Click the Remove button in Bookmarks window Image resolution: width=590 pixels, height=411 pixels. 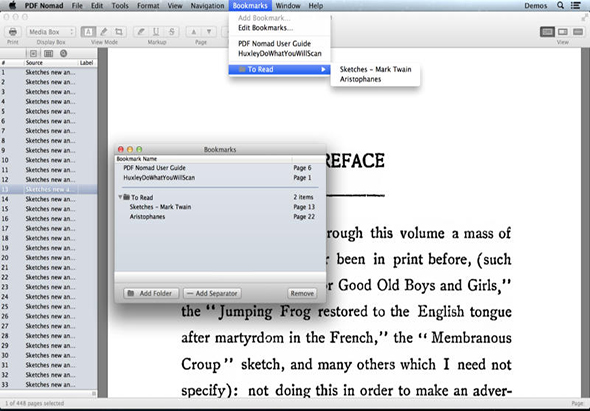tap(302, 293)
